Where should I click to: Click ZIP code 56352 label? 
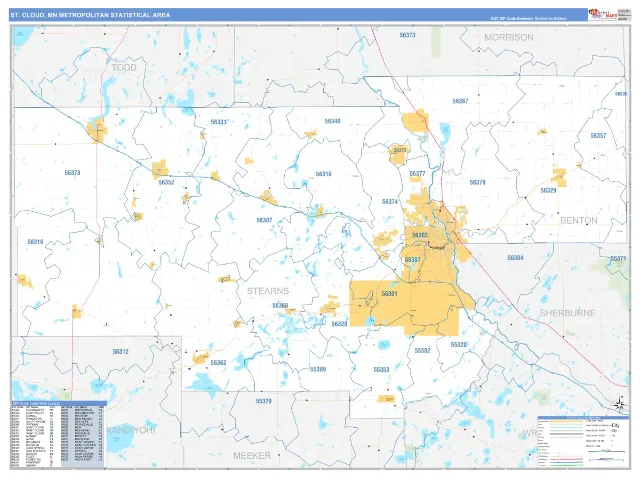click(x=167, y=182)
